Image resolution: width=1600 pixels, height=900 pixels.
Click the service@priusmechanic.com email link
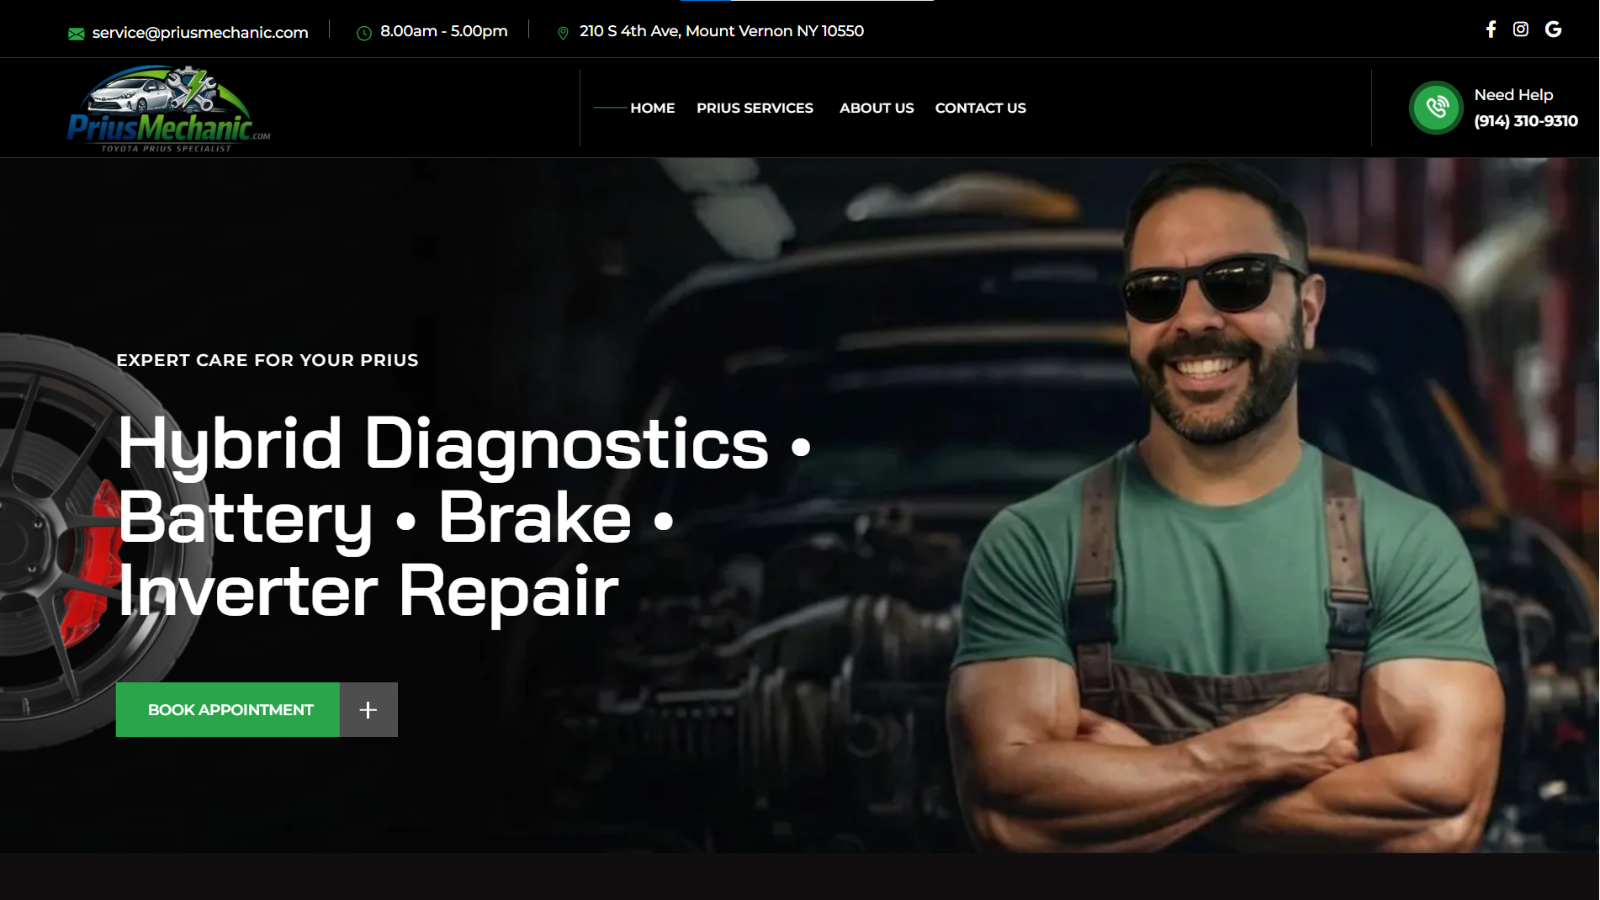coord(200,32)
